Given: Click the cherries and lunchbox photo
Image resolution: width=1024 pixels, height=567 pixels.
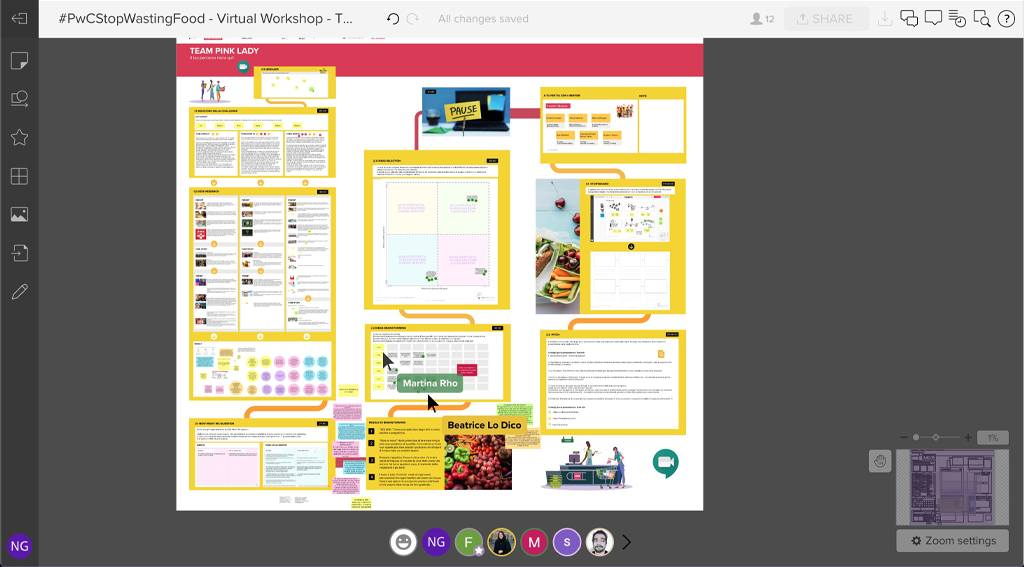Looking at the screenshot, I should tap(558, 246).
